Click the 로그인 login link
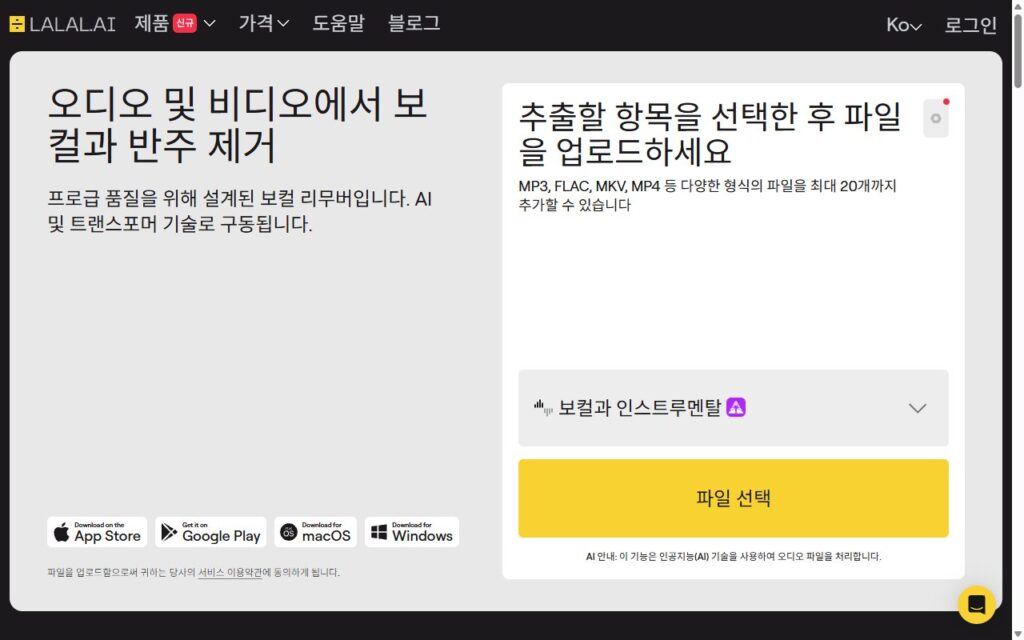The height and width of the screenshot is (640, 1024). 970,25
